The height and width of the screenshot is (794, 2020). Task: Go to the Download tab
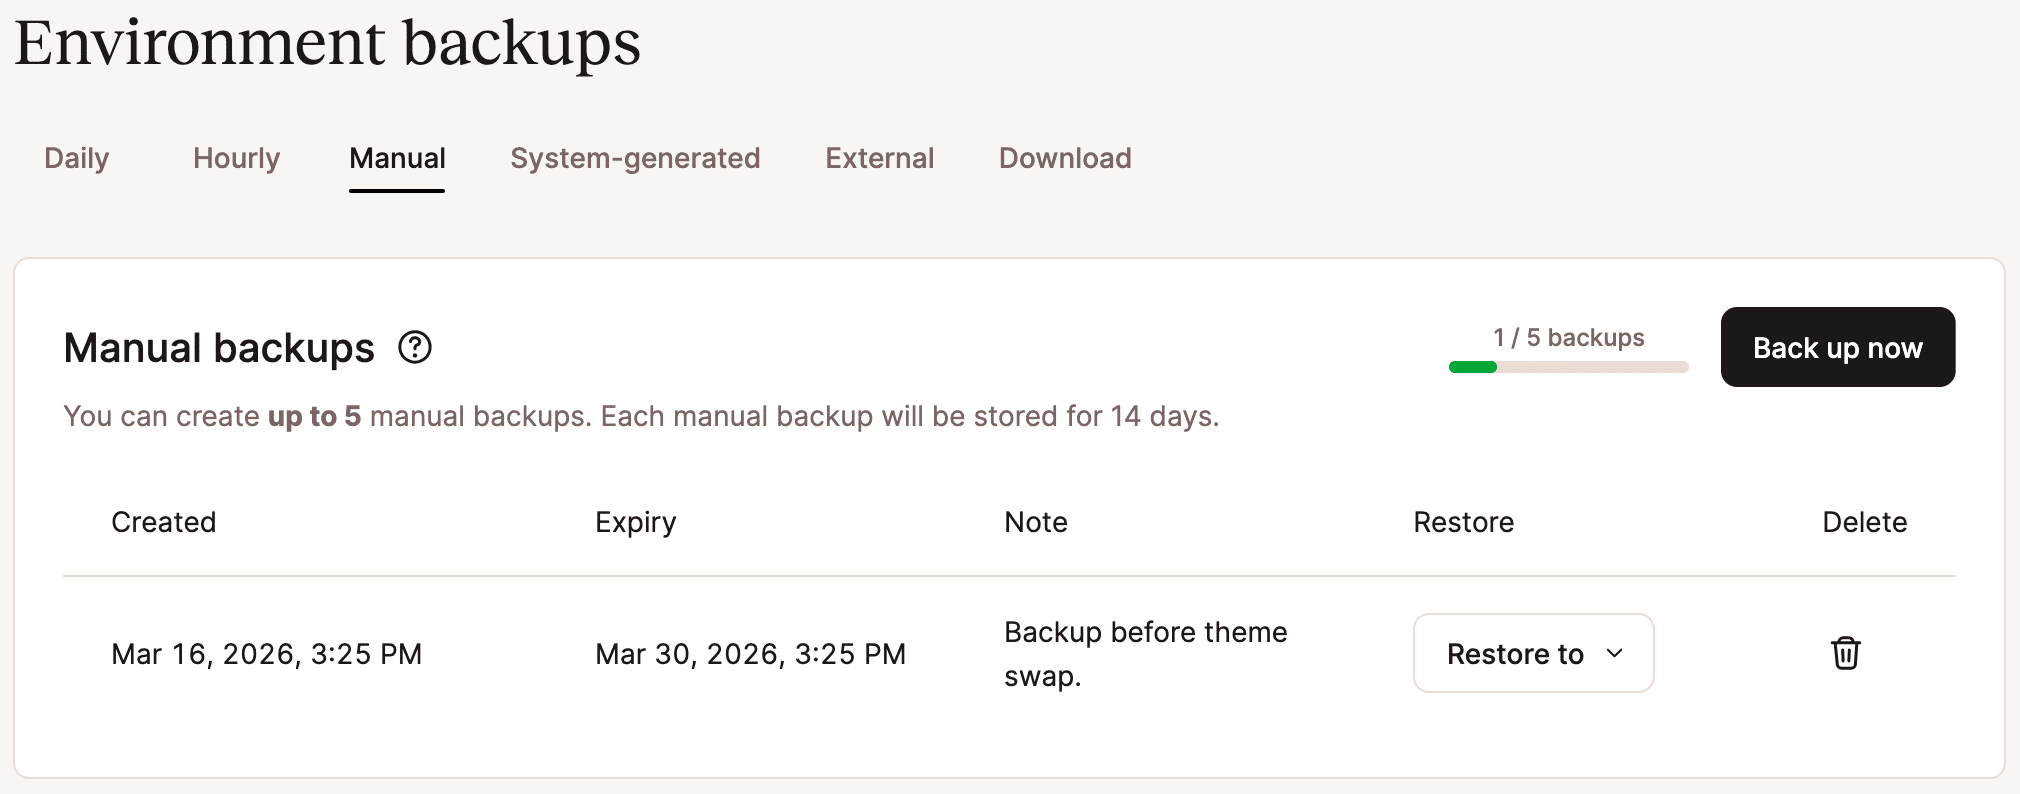pyautogui.click(x=1064, y=158)
